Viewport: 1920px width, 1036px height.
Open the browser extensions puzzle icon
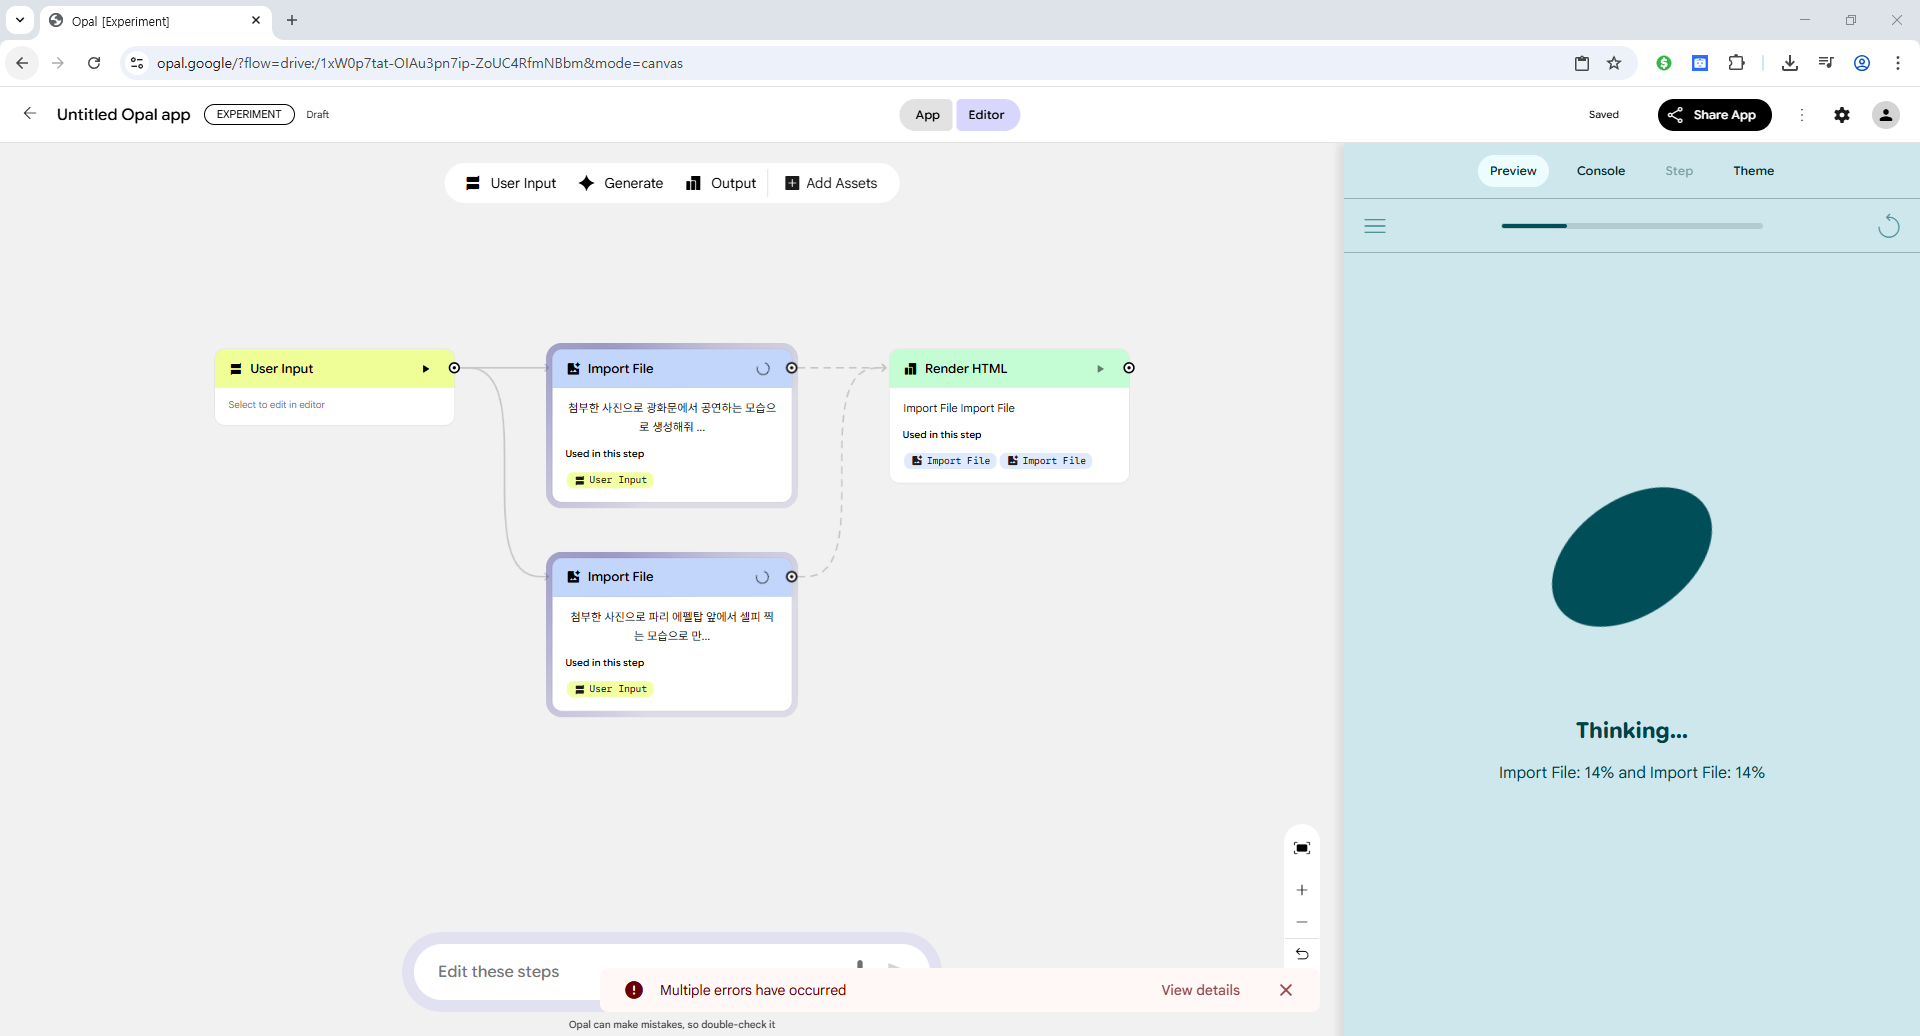pyautogui.click(x=1737, y=63)
